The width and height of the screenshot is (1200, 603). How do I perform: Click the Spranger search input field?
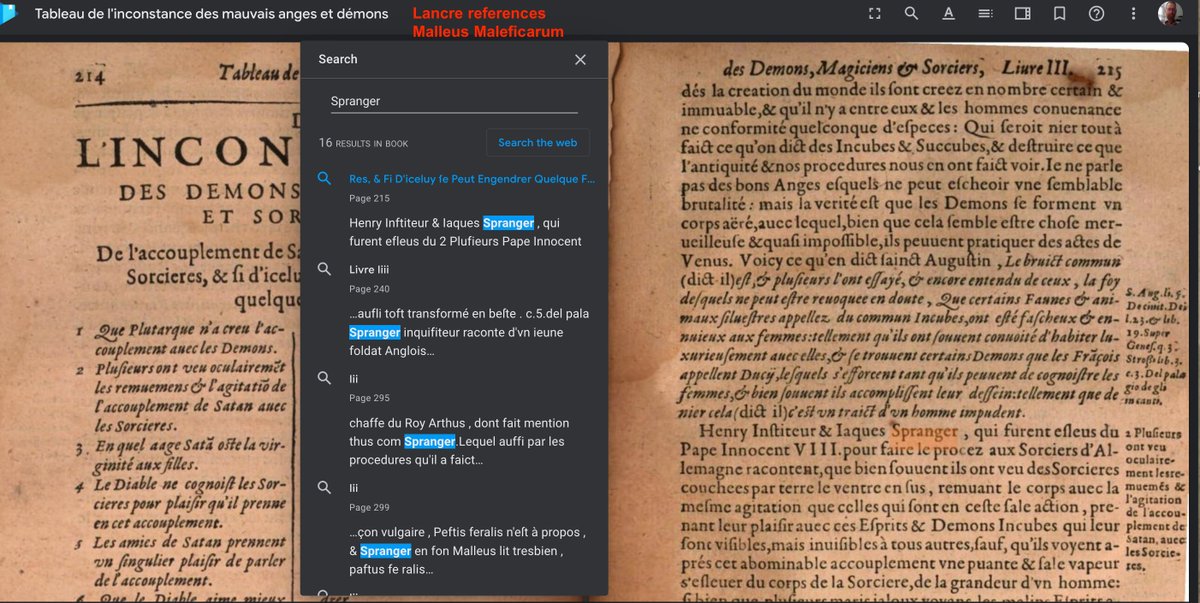(454, 101)
